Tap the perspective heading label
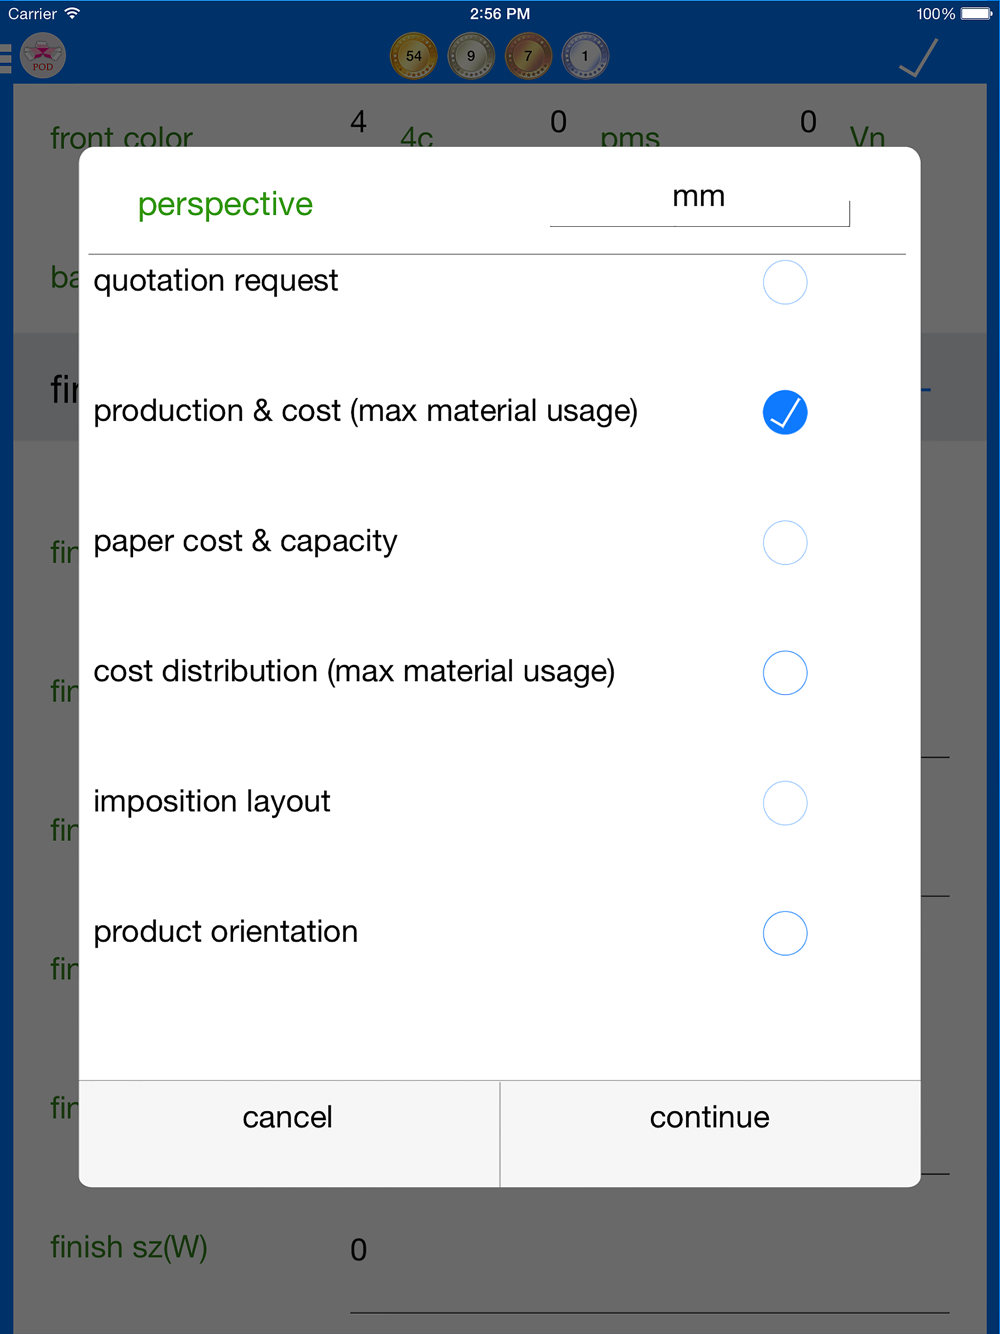This screenshot has width=1000, height=1334. [225, 204]
